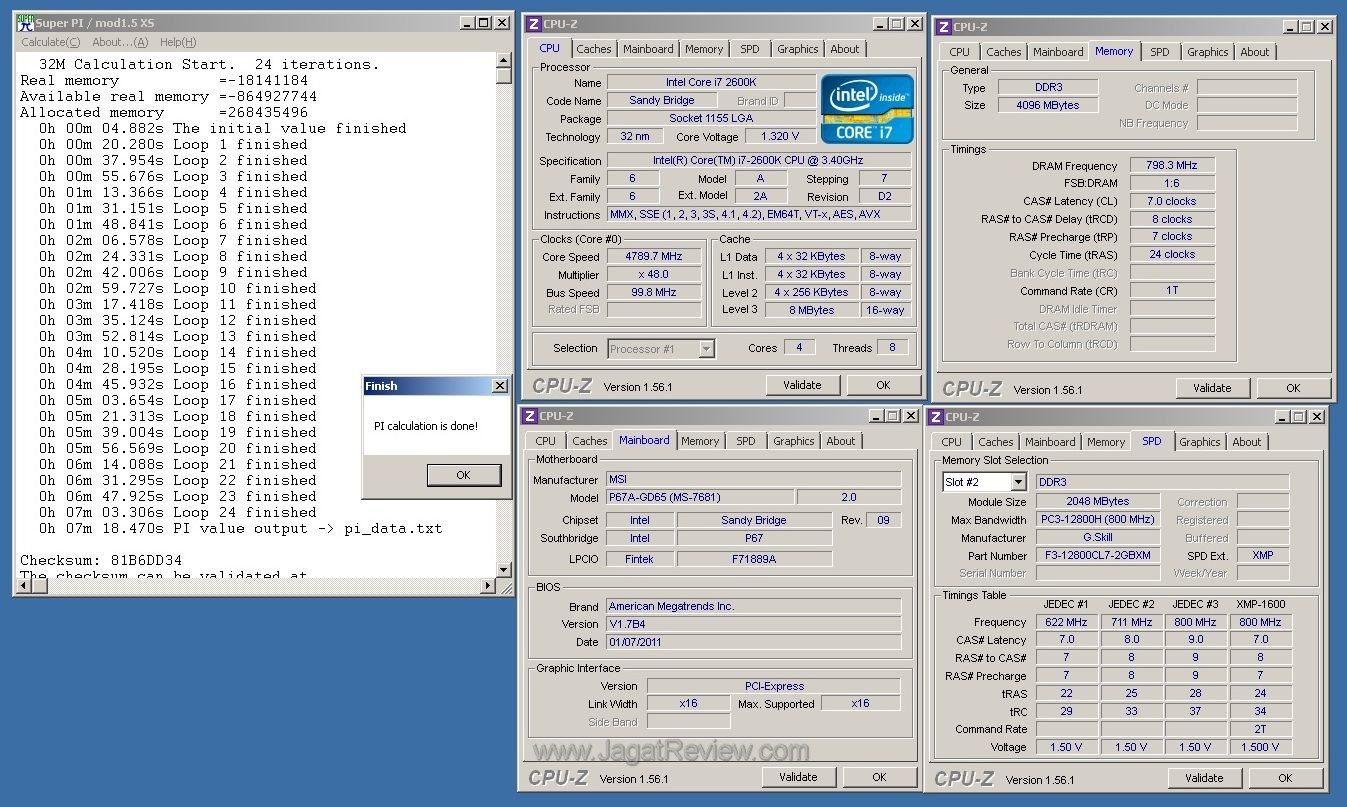Click CPU-Z icon in SPD window title bar
Screen dimensions: 1347x807
click(937, 417)
